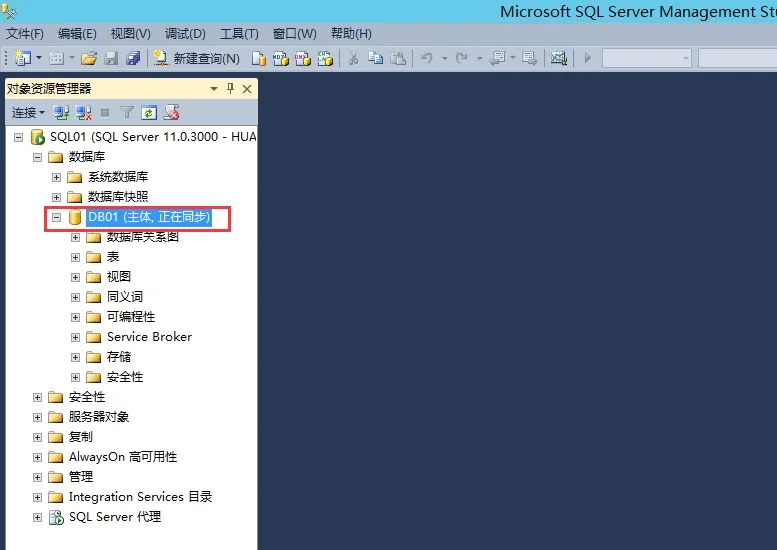Select the 服务器对象 tree item
777x550 pixels.
[x=99, y=417]
